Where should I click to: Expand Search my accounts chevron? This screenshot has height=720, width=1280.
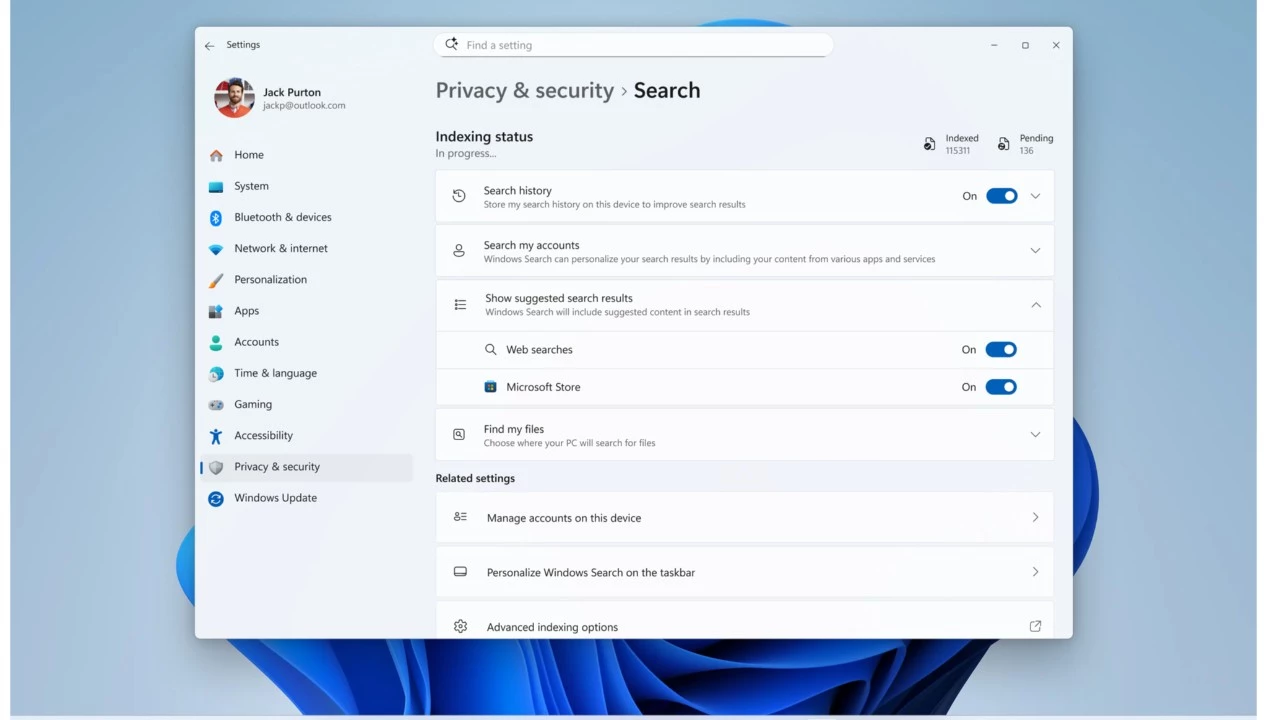tap(1035, 251)
